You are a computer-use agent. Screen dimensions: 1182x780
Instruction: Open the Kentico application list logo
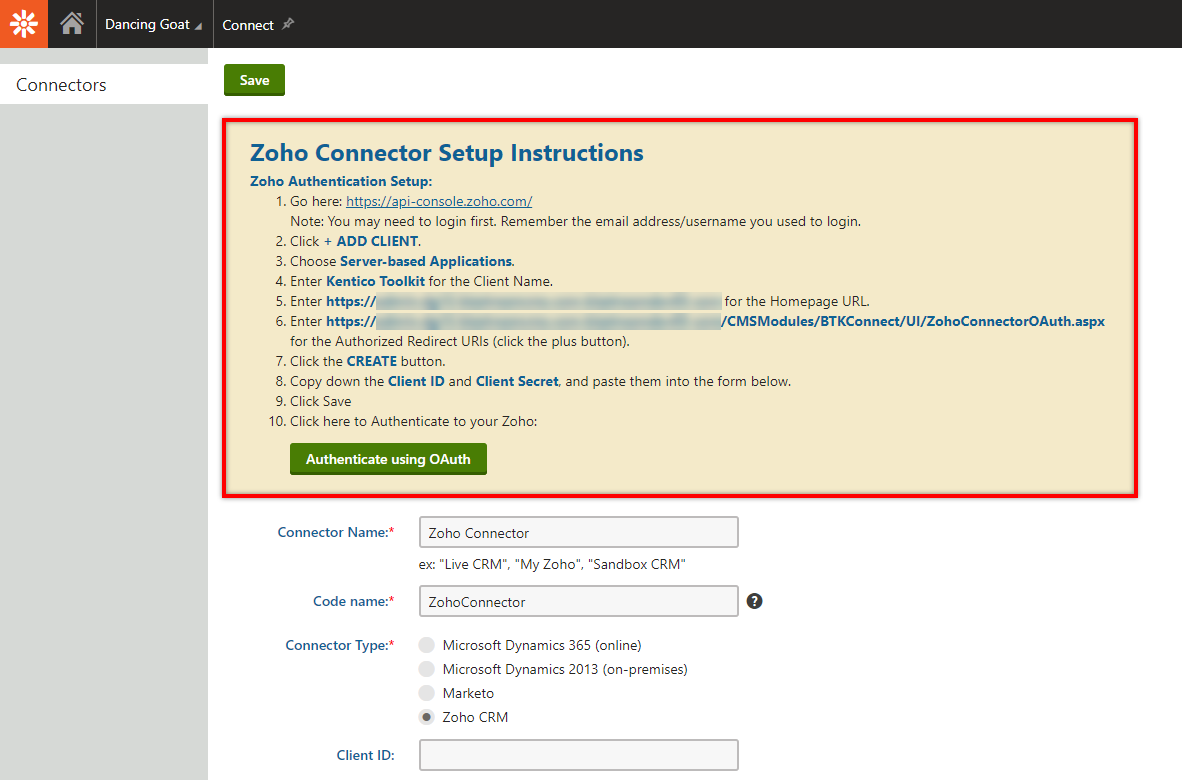point(24,24)
